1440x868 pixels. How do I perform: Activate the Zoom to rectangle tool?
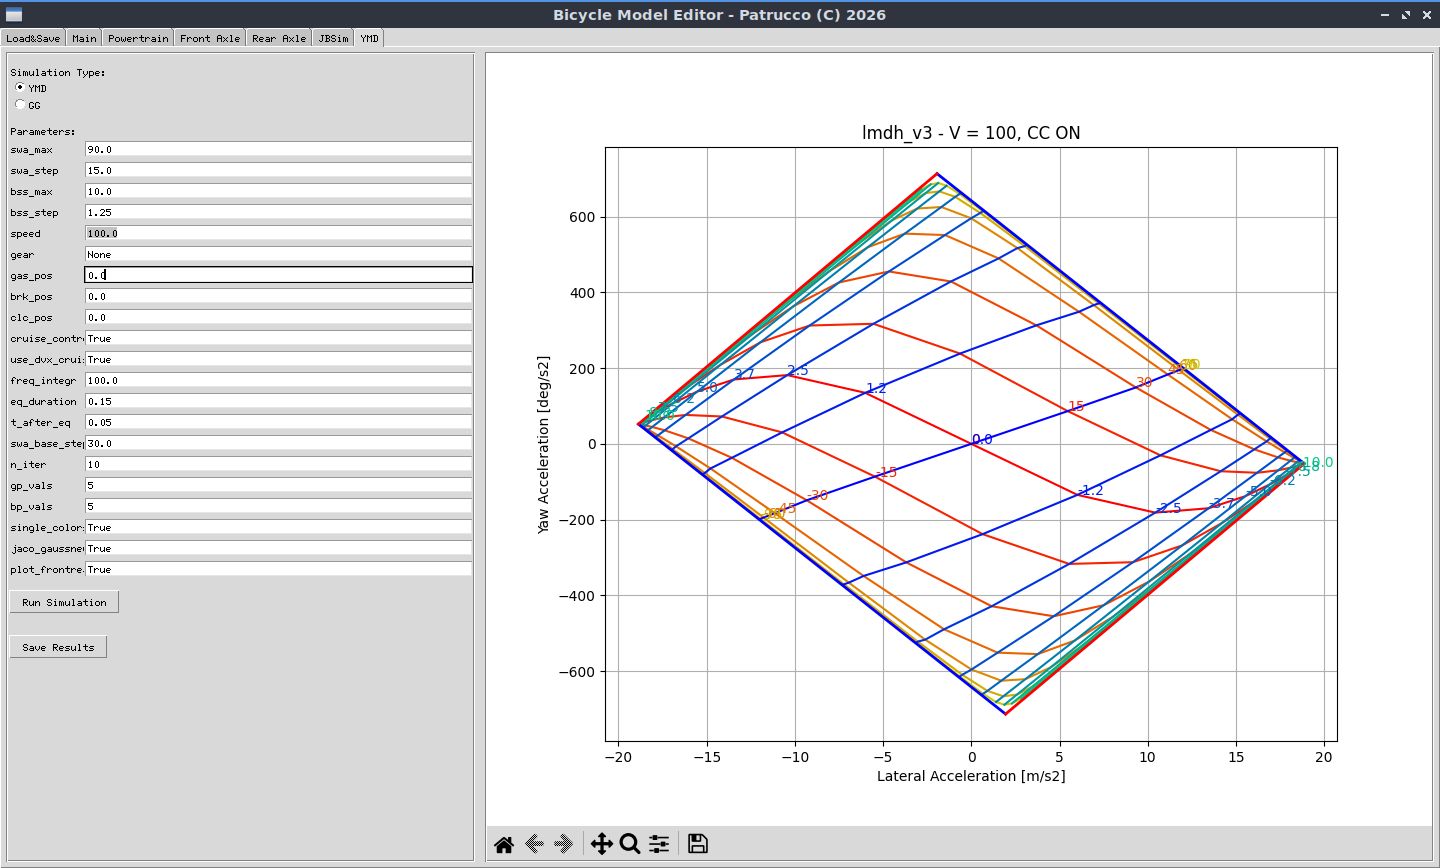point(630,844)
